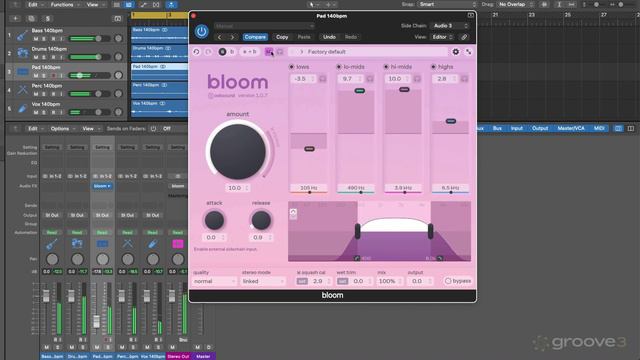Open the Drag No Overlap dropdown
The width and height of the screenshot is (640, 360).
coord(516,4)
